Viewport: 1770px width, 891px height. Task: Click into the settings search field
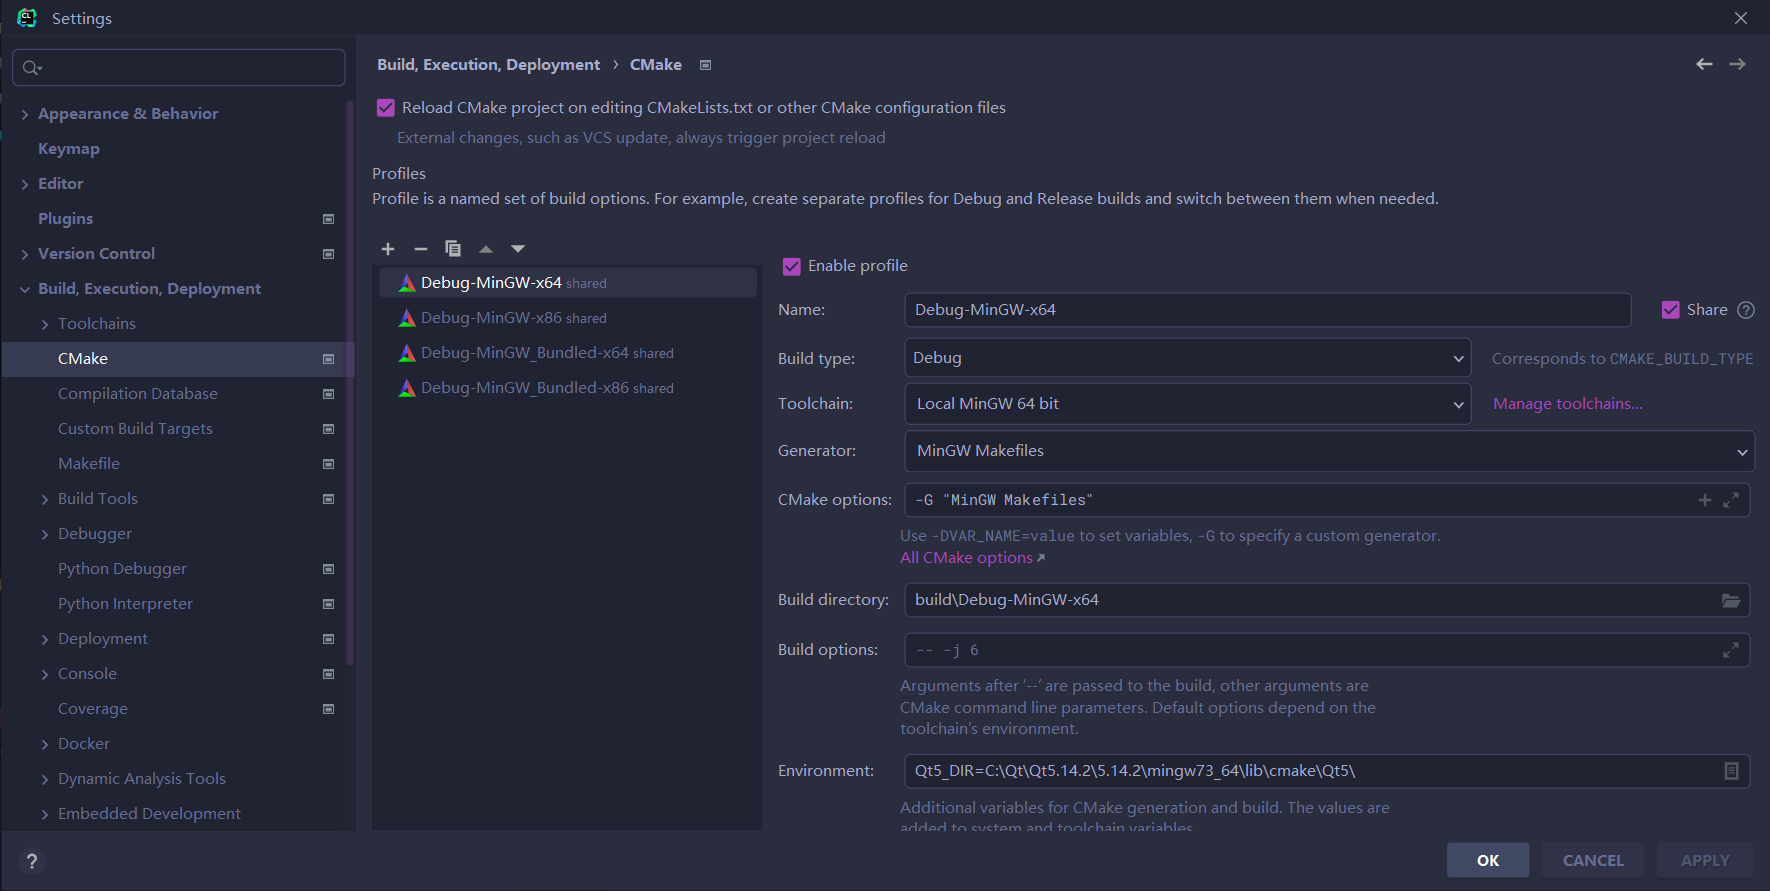point(179,68)
